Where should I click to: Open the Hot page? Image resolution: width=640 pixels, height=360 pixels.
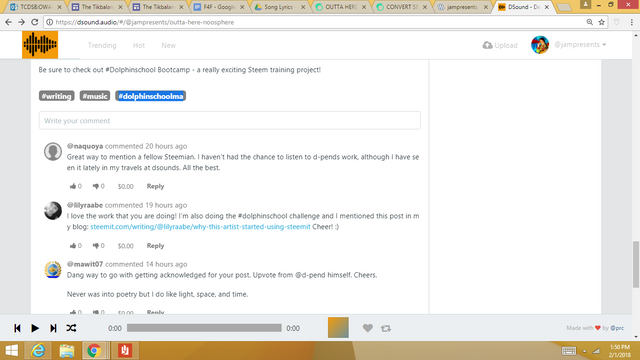[139, 45]
